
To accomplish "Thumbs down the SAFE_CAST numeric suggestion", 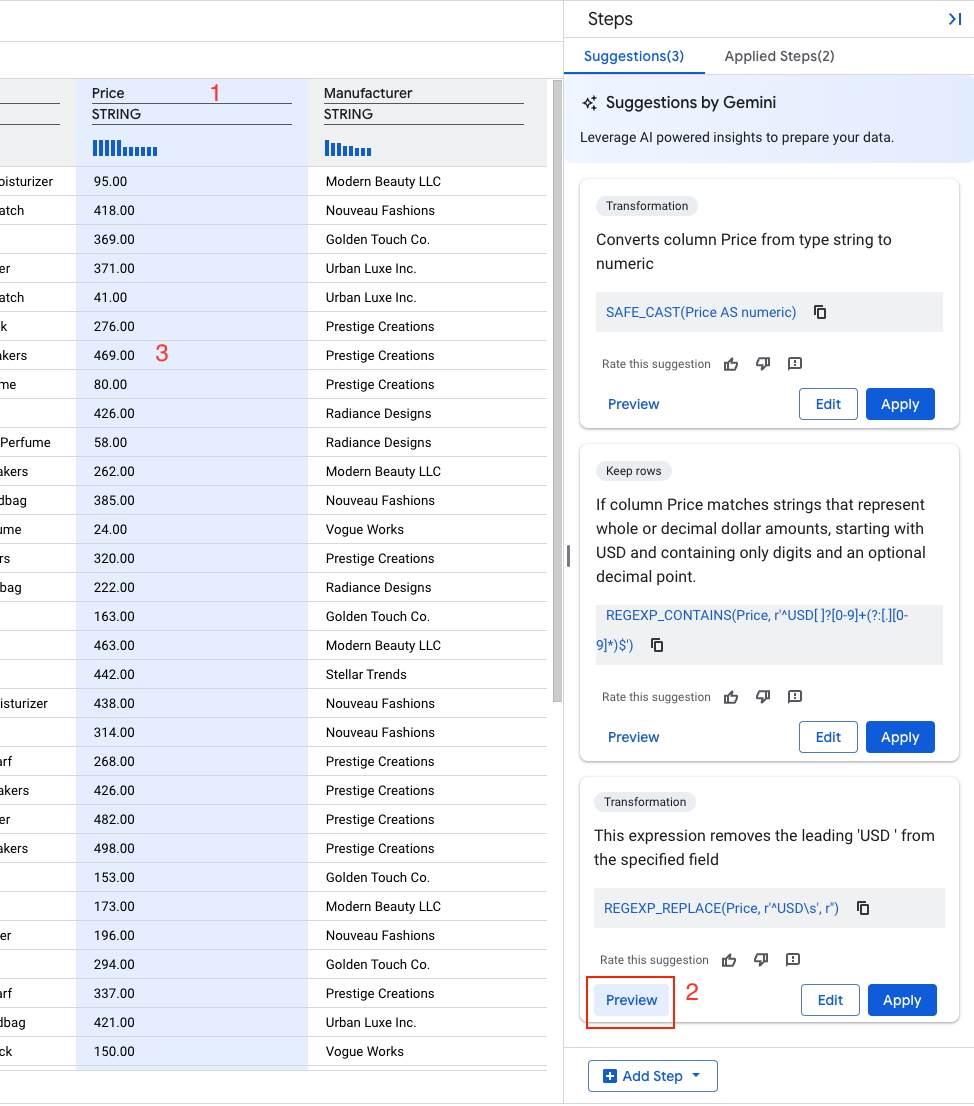I will (x=763, y=364).
